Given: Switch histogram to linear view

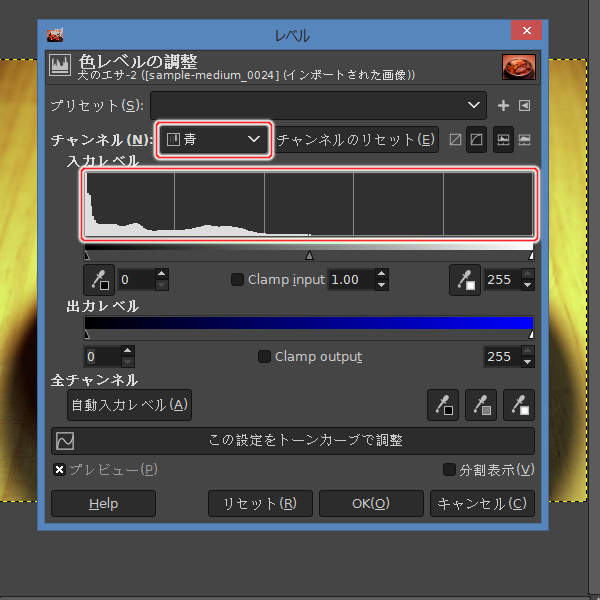Looking at the screenshot, I should pyautogui.click(x=503, y=139).
